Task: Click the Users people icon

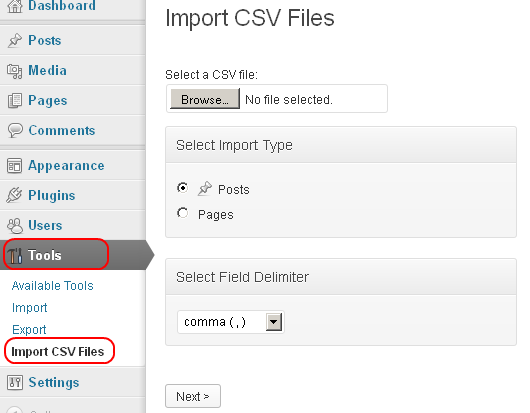Action: (15, 225)
